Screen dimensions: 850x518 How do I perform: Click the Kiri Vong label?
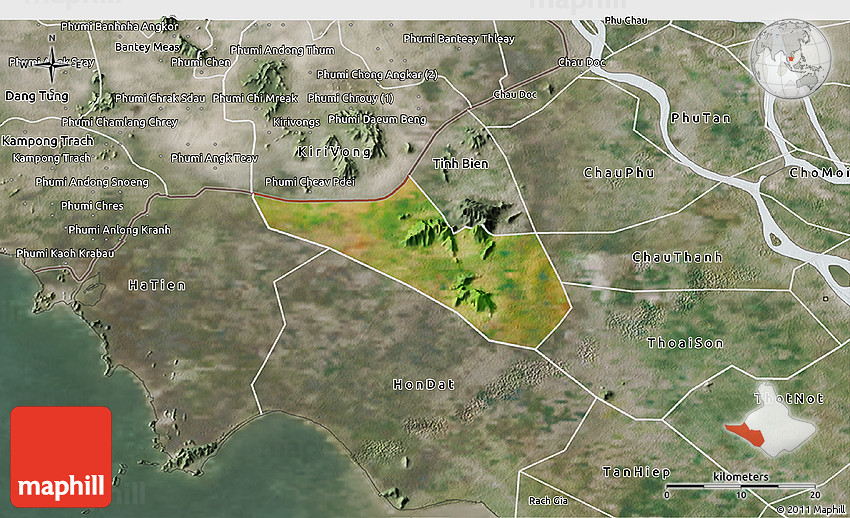[x=334, y=152]
